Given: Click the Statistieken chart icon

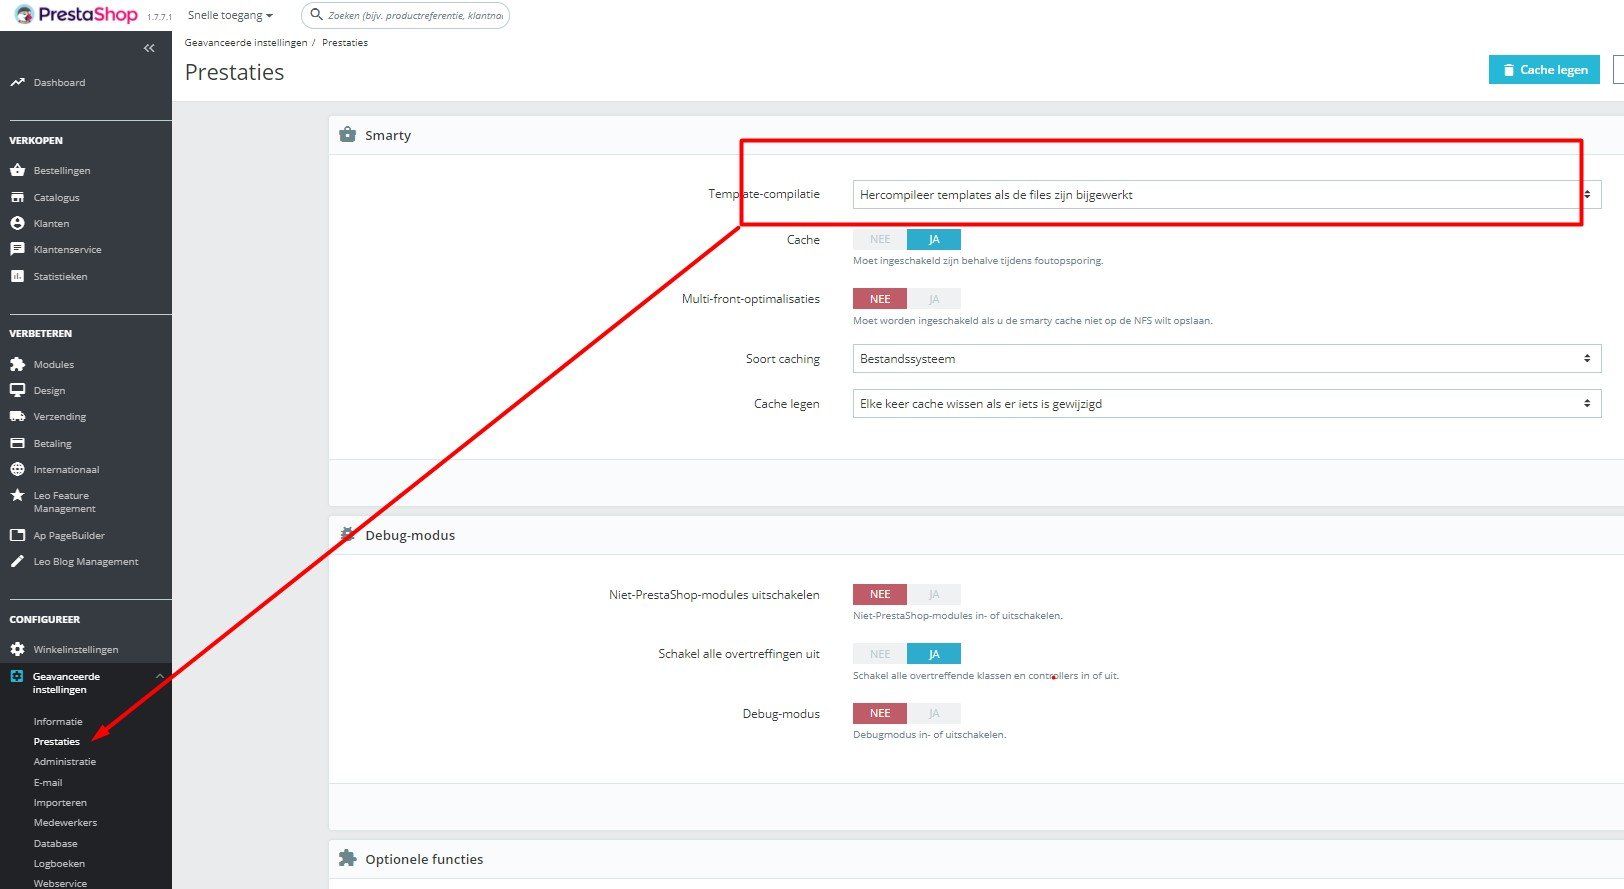Looking at the screenshot, I should [17, 276].
